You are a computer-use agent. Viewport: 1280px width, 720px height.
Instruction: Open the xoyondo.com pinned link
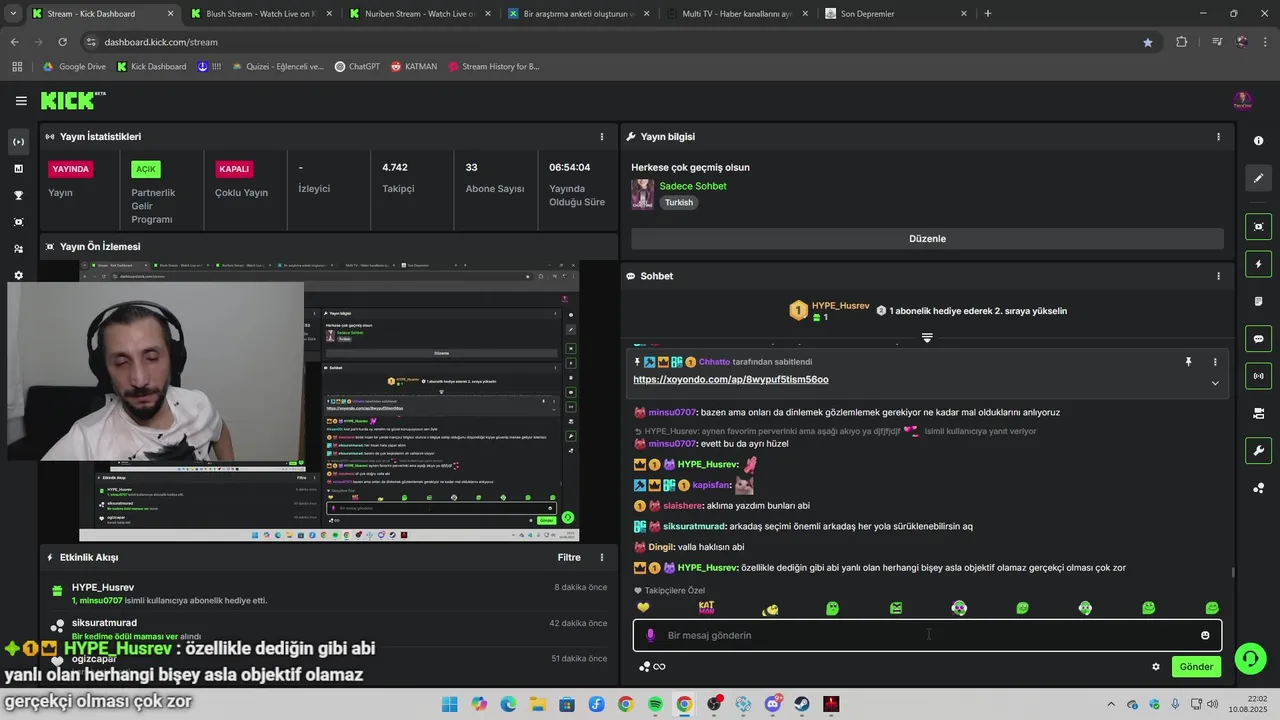[x=730, y=380]
